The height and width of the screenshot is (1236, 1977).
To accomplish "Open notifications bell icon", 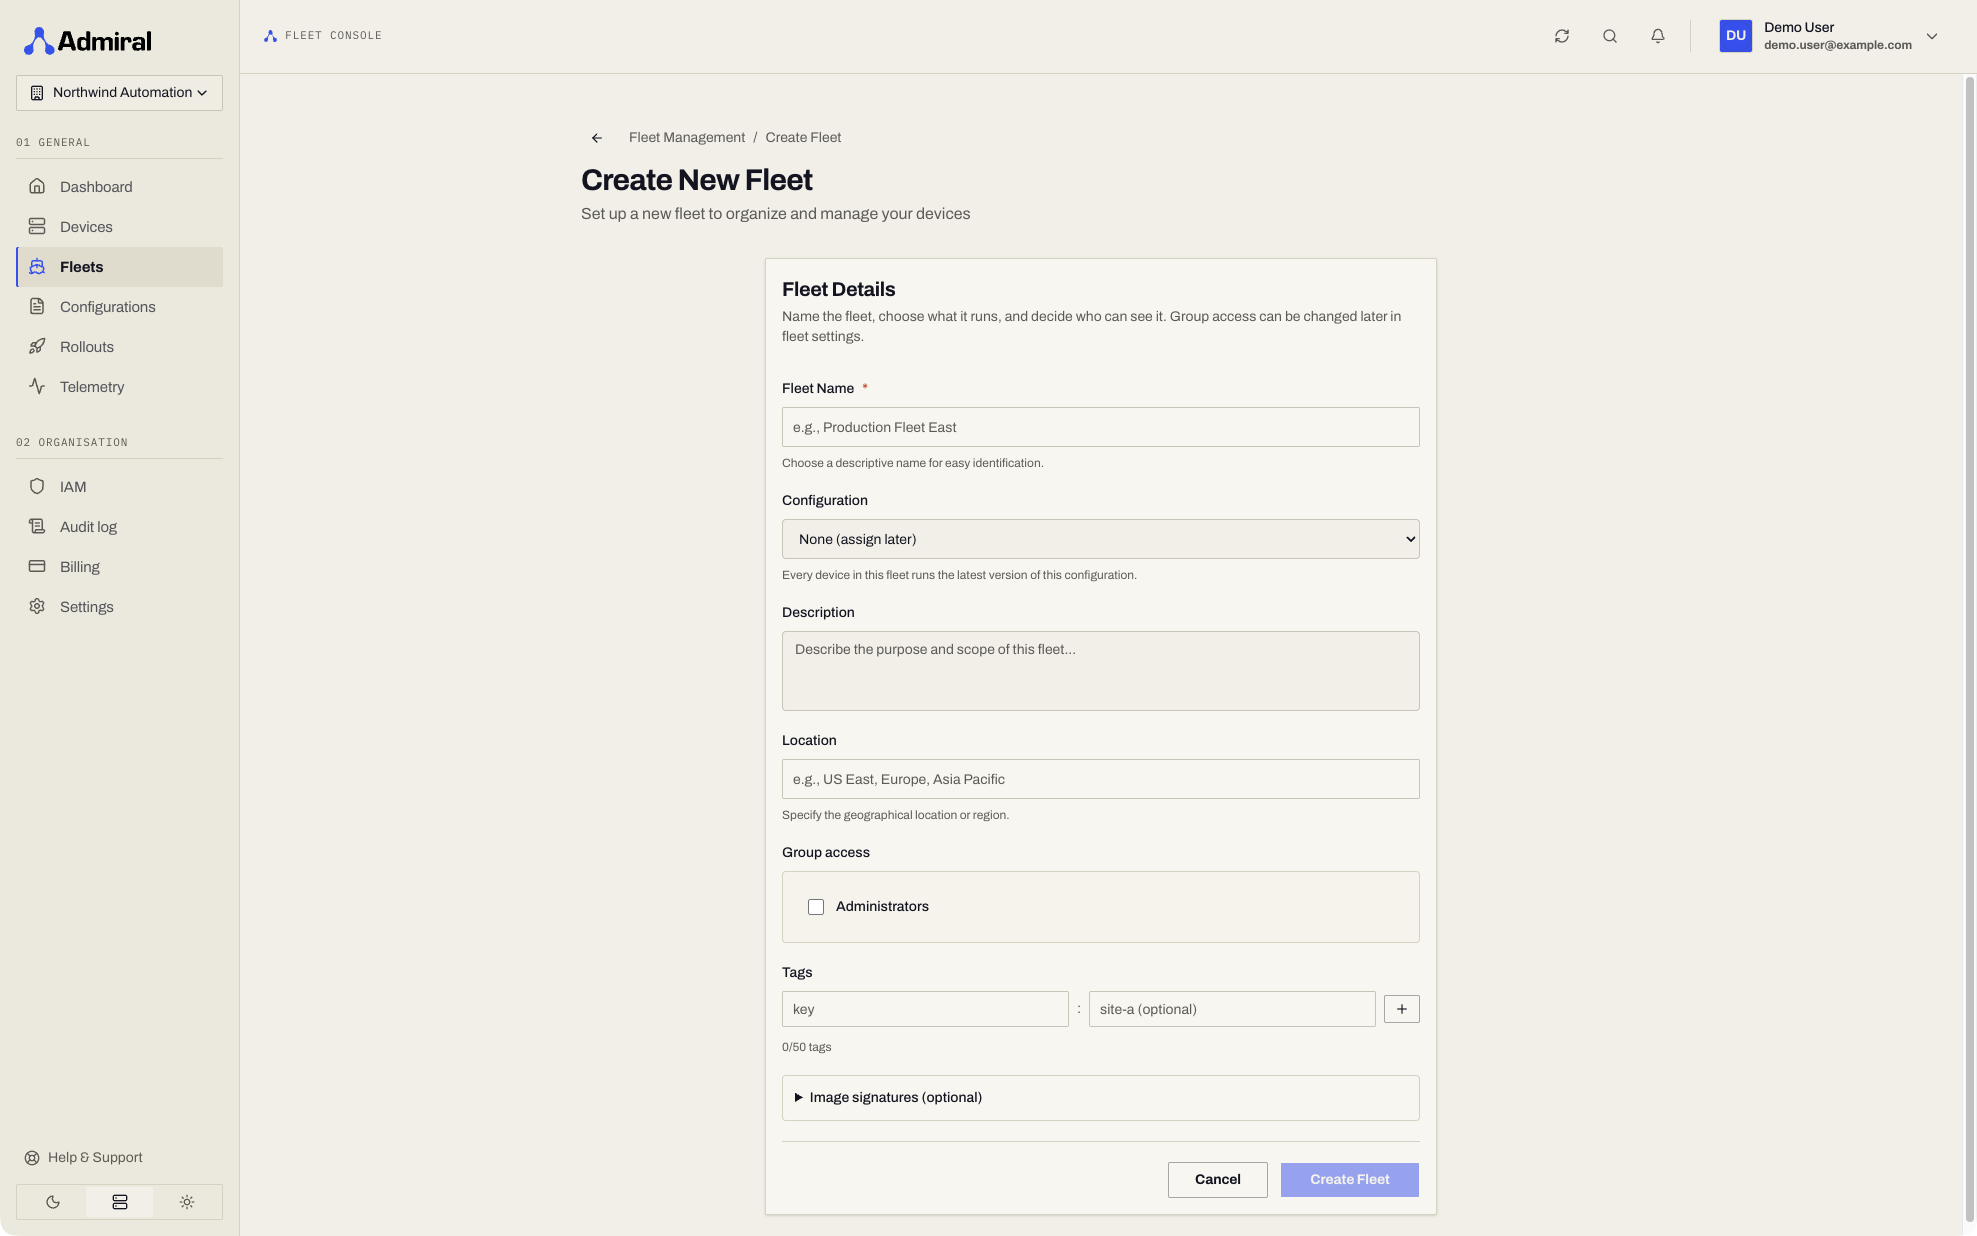I will point(1658,36).
